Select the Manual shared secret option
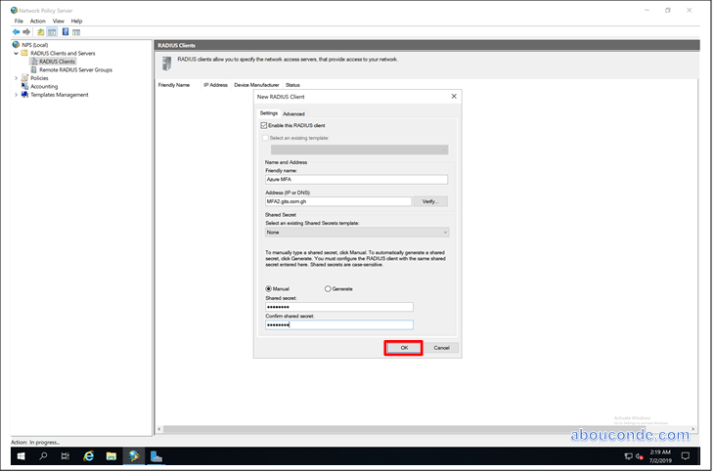 pyautogui.click(x=268, y=288)
